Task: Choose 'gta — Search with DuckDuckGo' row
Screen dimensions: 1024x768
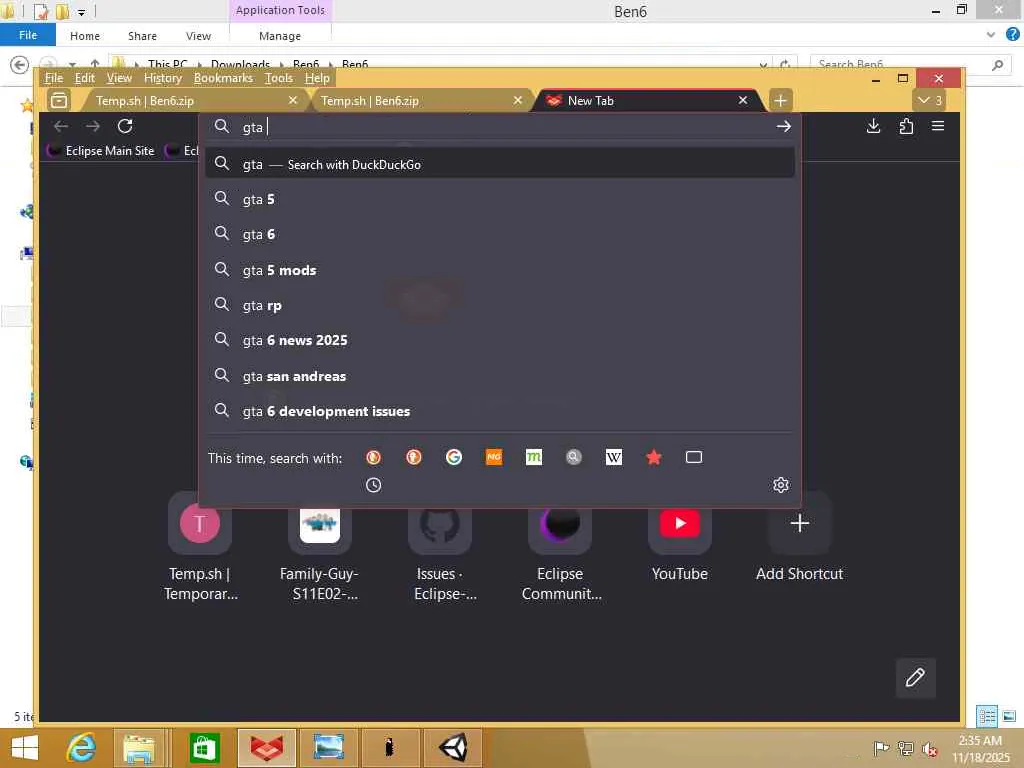Action: [x=500, y=164]
